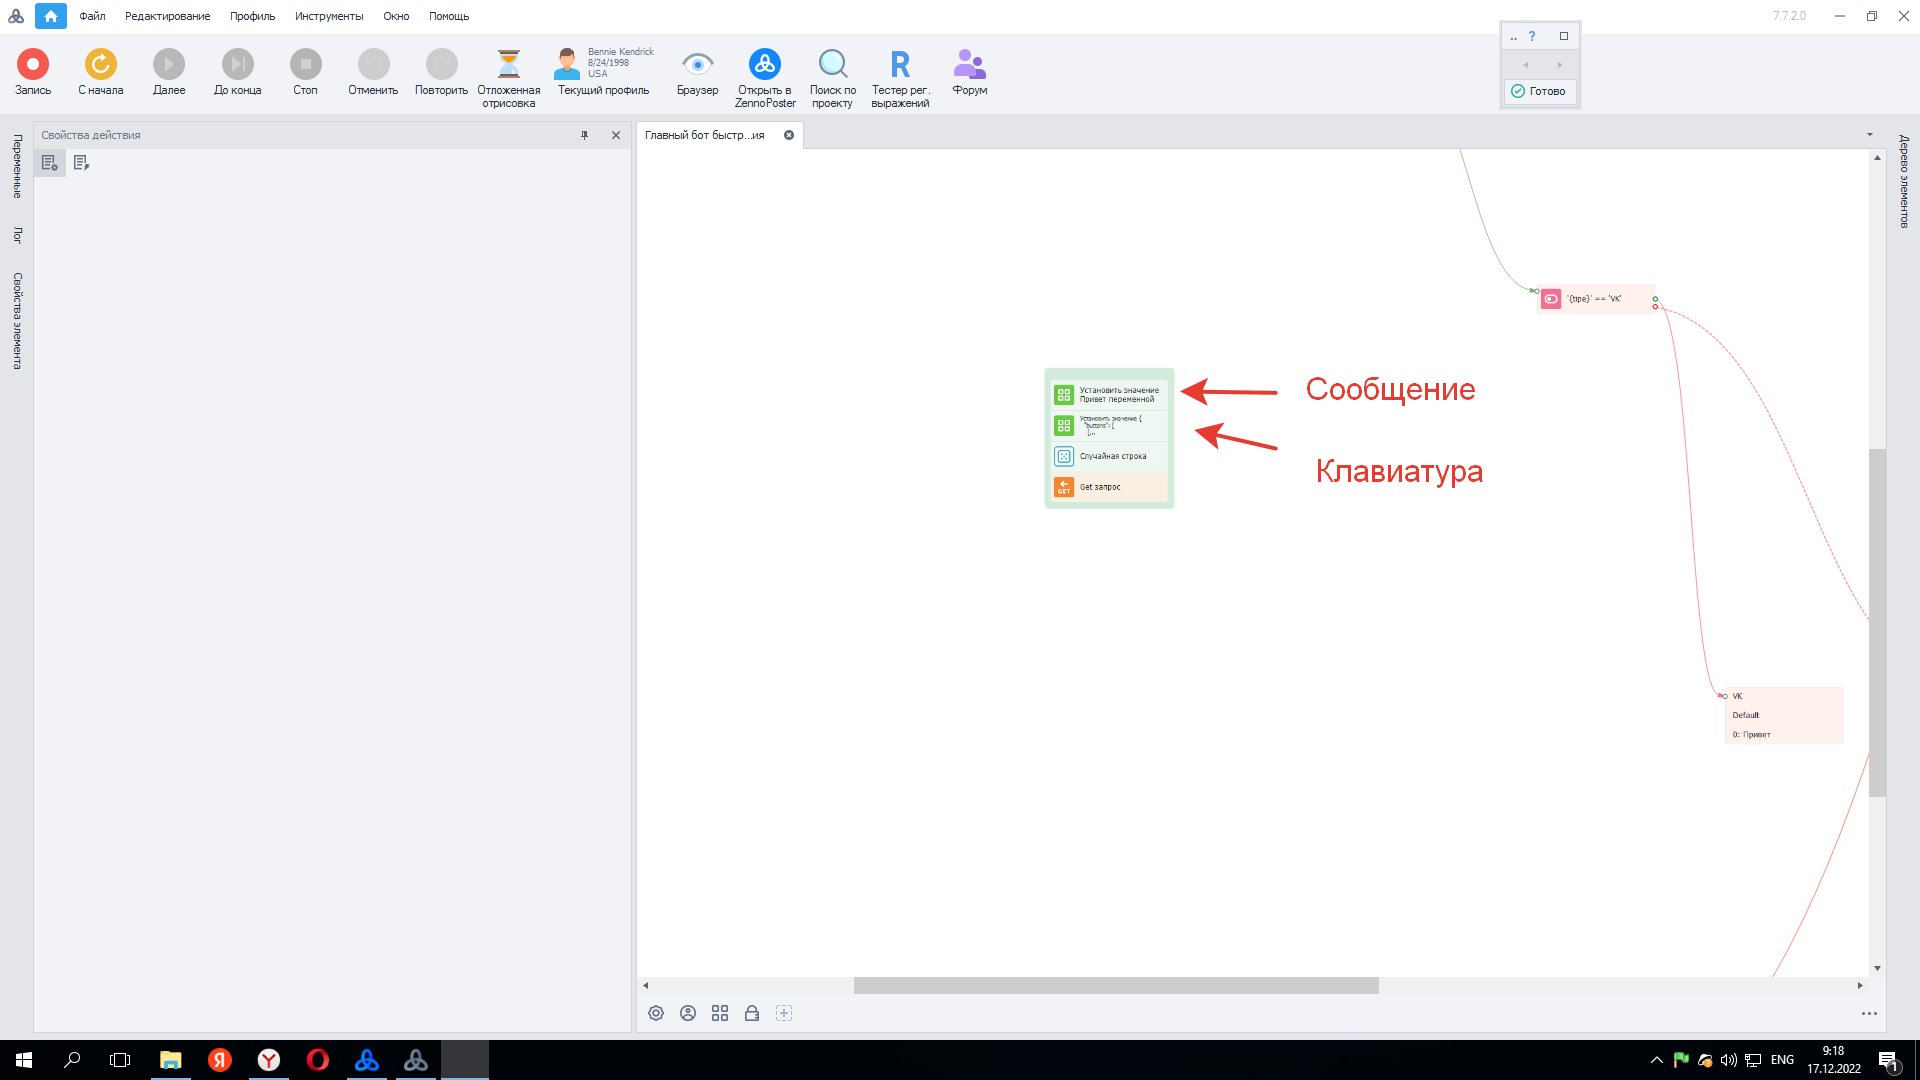This screenshot has width=1920, height=1080.
Task: Click the horizontal canvas scrollbar thumb
Action: tap(1115, 985)
